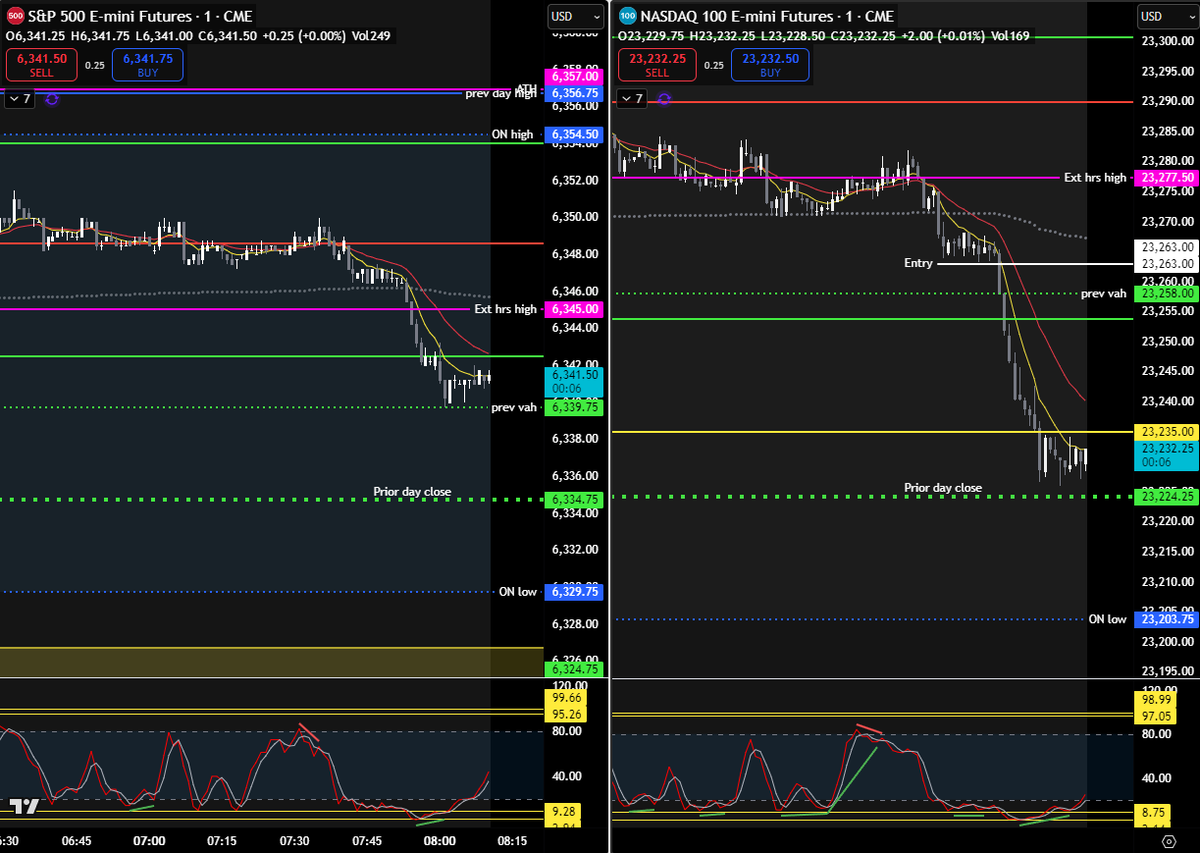Click the 08:00 time axis label

pyautogui.click(x=440, y=841)
